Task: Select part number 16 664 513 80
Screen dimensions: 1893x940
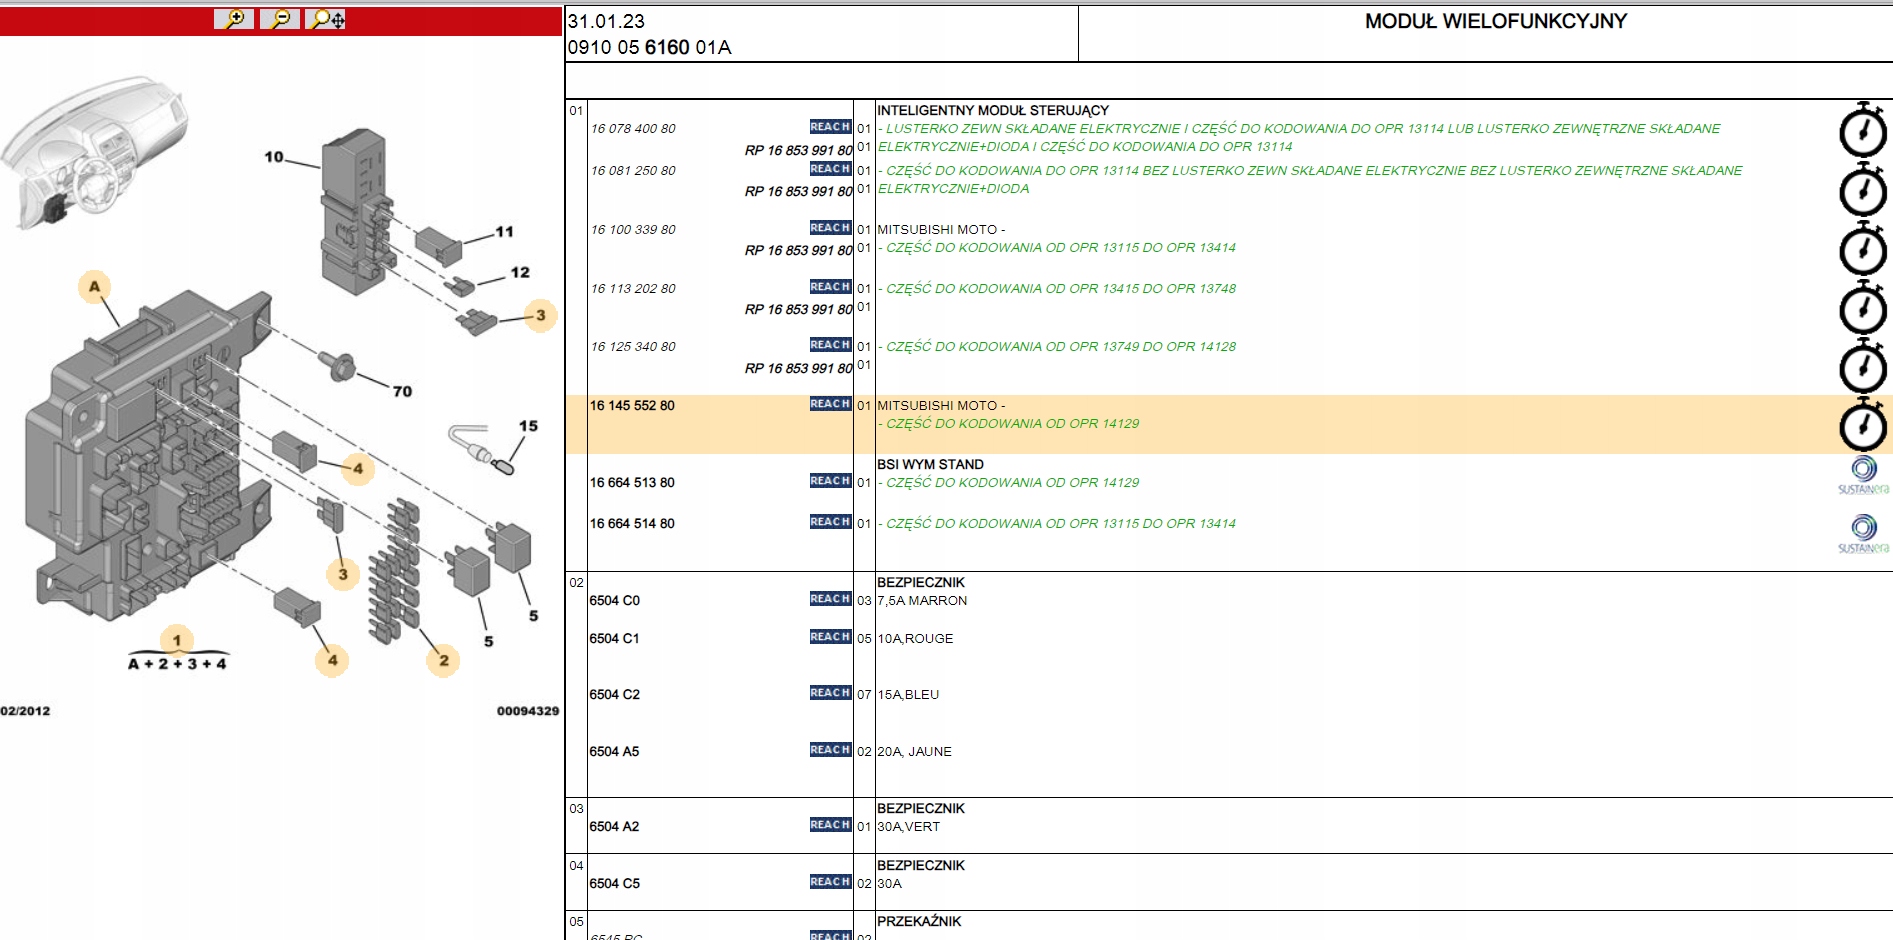Action: tap(632, 483)
